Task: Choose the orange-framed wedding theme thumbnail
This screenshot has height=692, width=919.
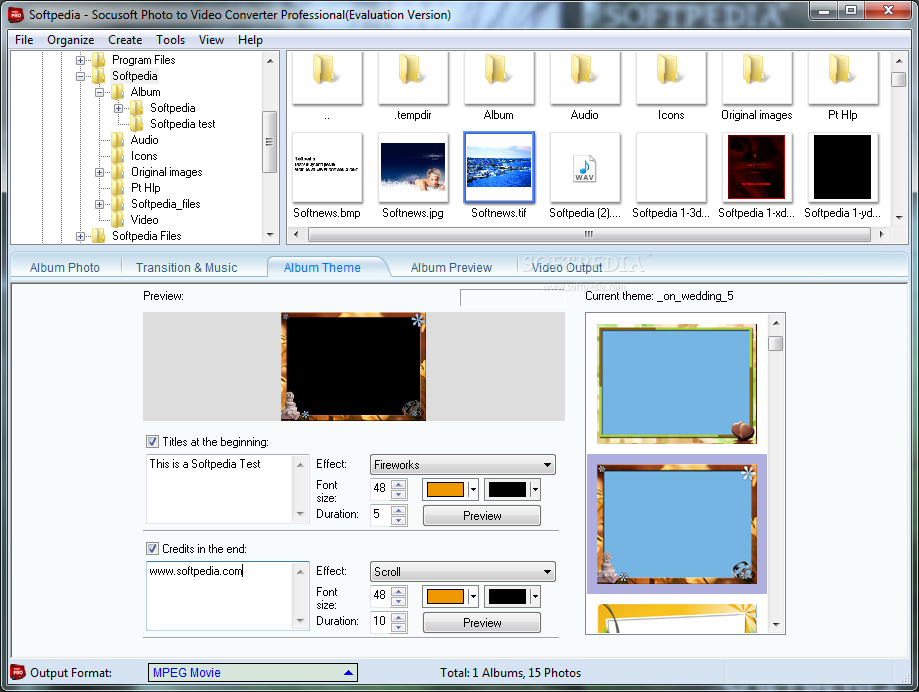Action: tap(677, 524)
